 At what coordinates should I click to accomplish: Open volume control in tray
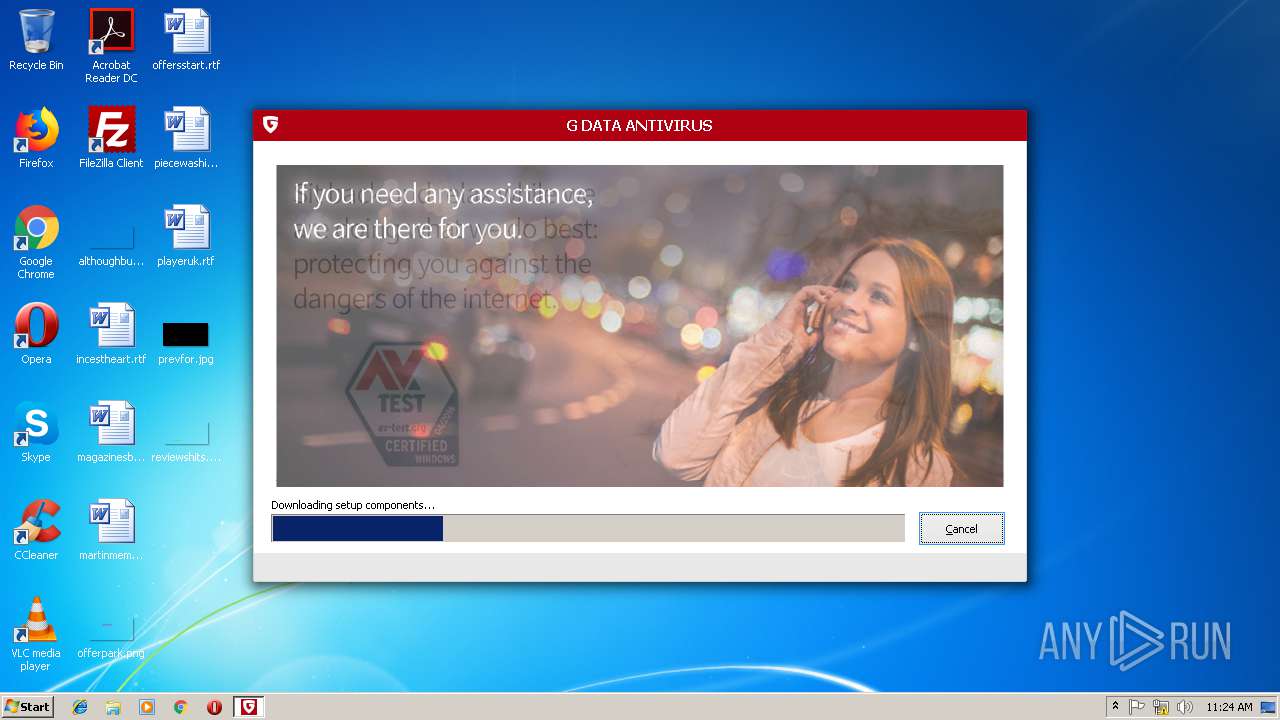pos(1185,707)
